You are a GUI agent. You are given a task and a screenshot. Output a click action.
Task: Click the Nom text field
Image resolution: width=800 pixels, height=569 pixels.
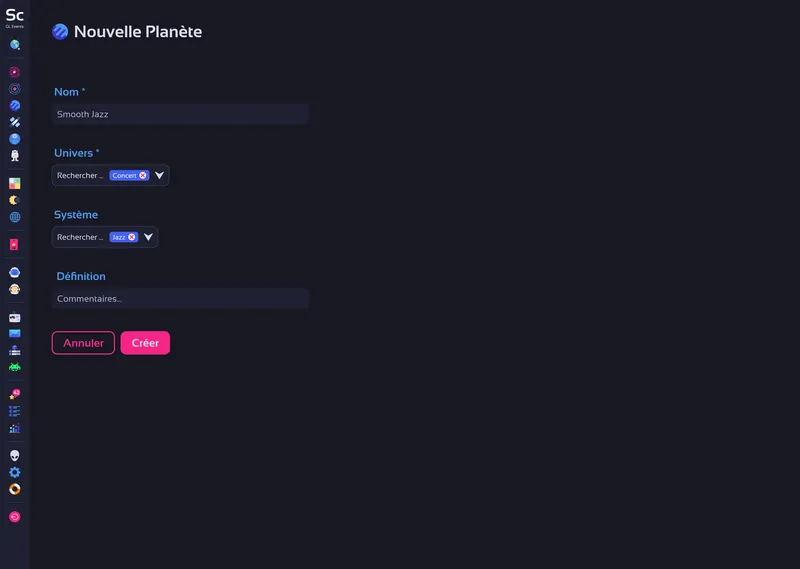pyautogui.click(x=180, y=115)
